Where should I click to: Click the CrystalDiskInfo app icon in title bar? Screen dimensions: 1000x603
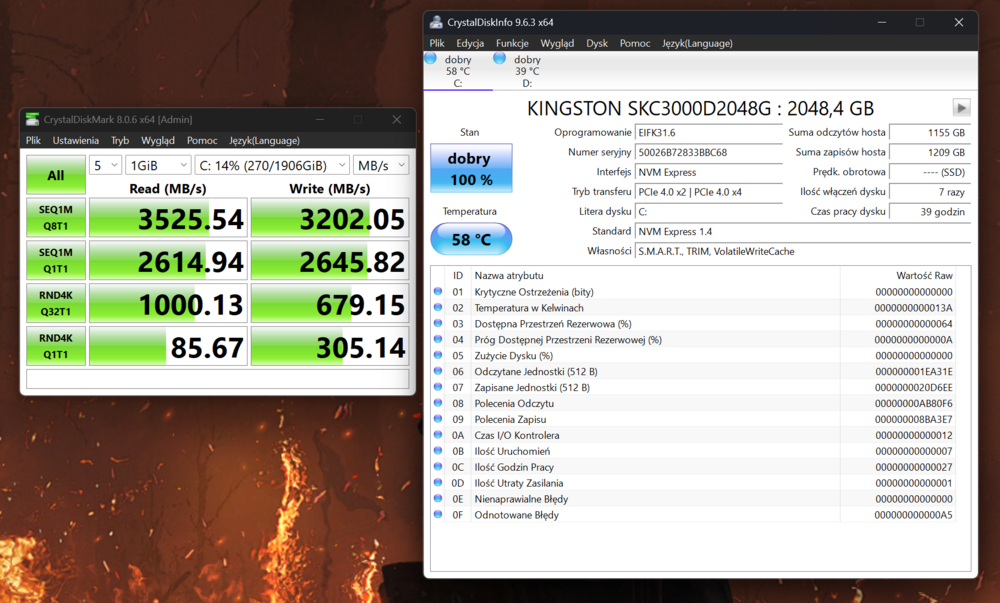pyautogui.click(x=436, y=22)
